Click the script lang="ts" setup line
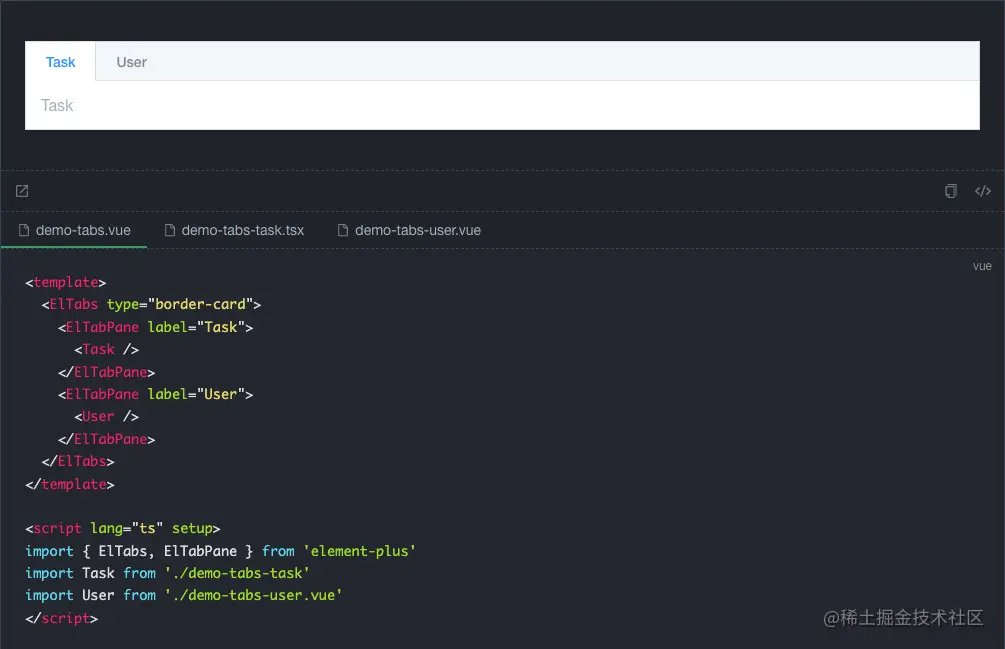 coord(122,529)
